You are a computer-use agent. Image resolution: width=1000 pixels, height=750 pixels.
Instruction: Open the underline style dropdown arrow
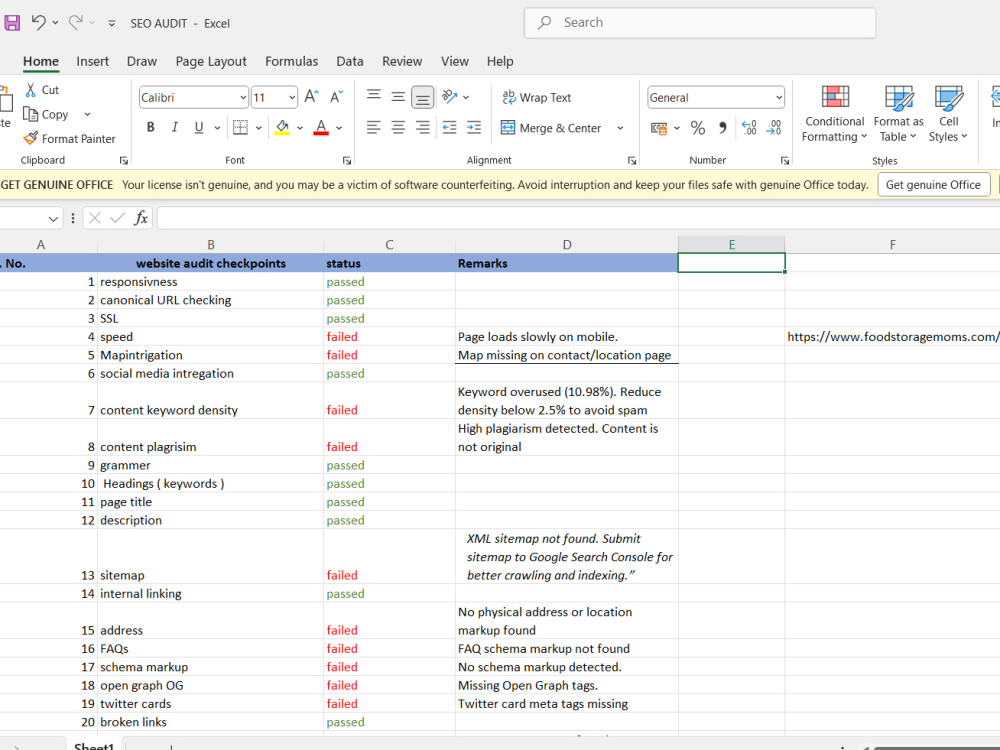(217, 128)
